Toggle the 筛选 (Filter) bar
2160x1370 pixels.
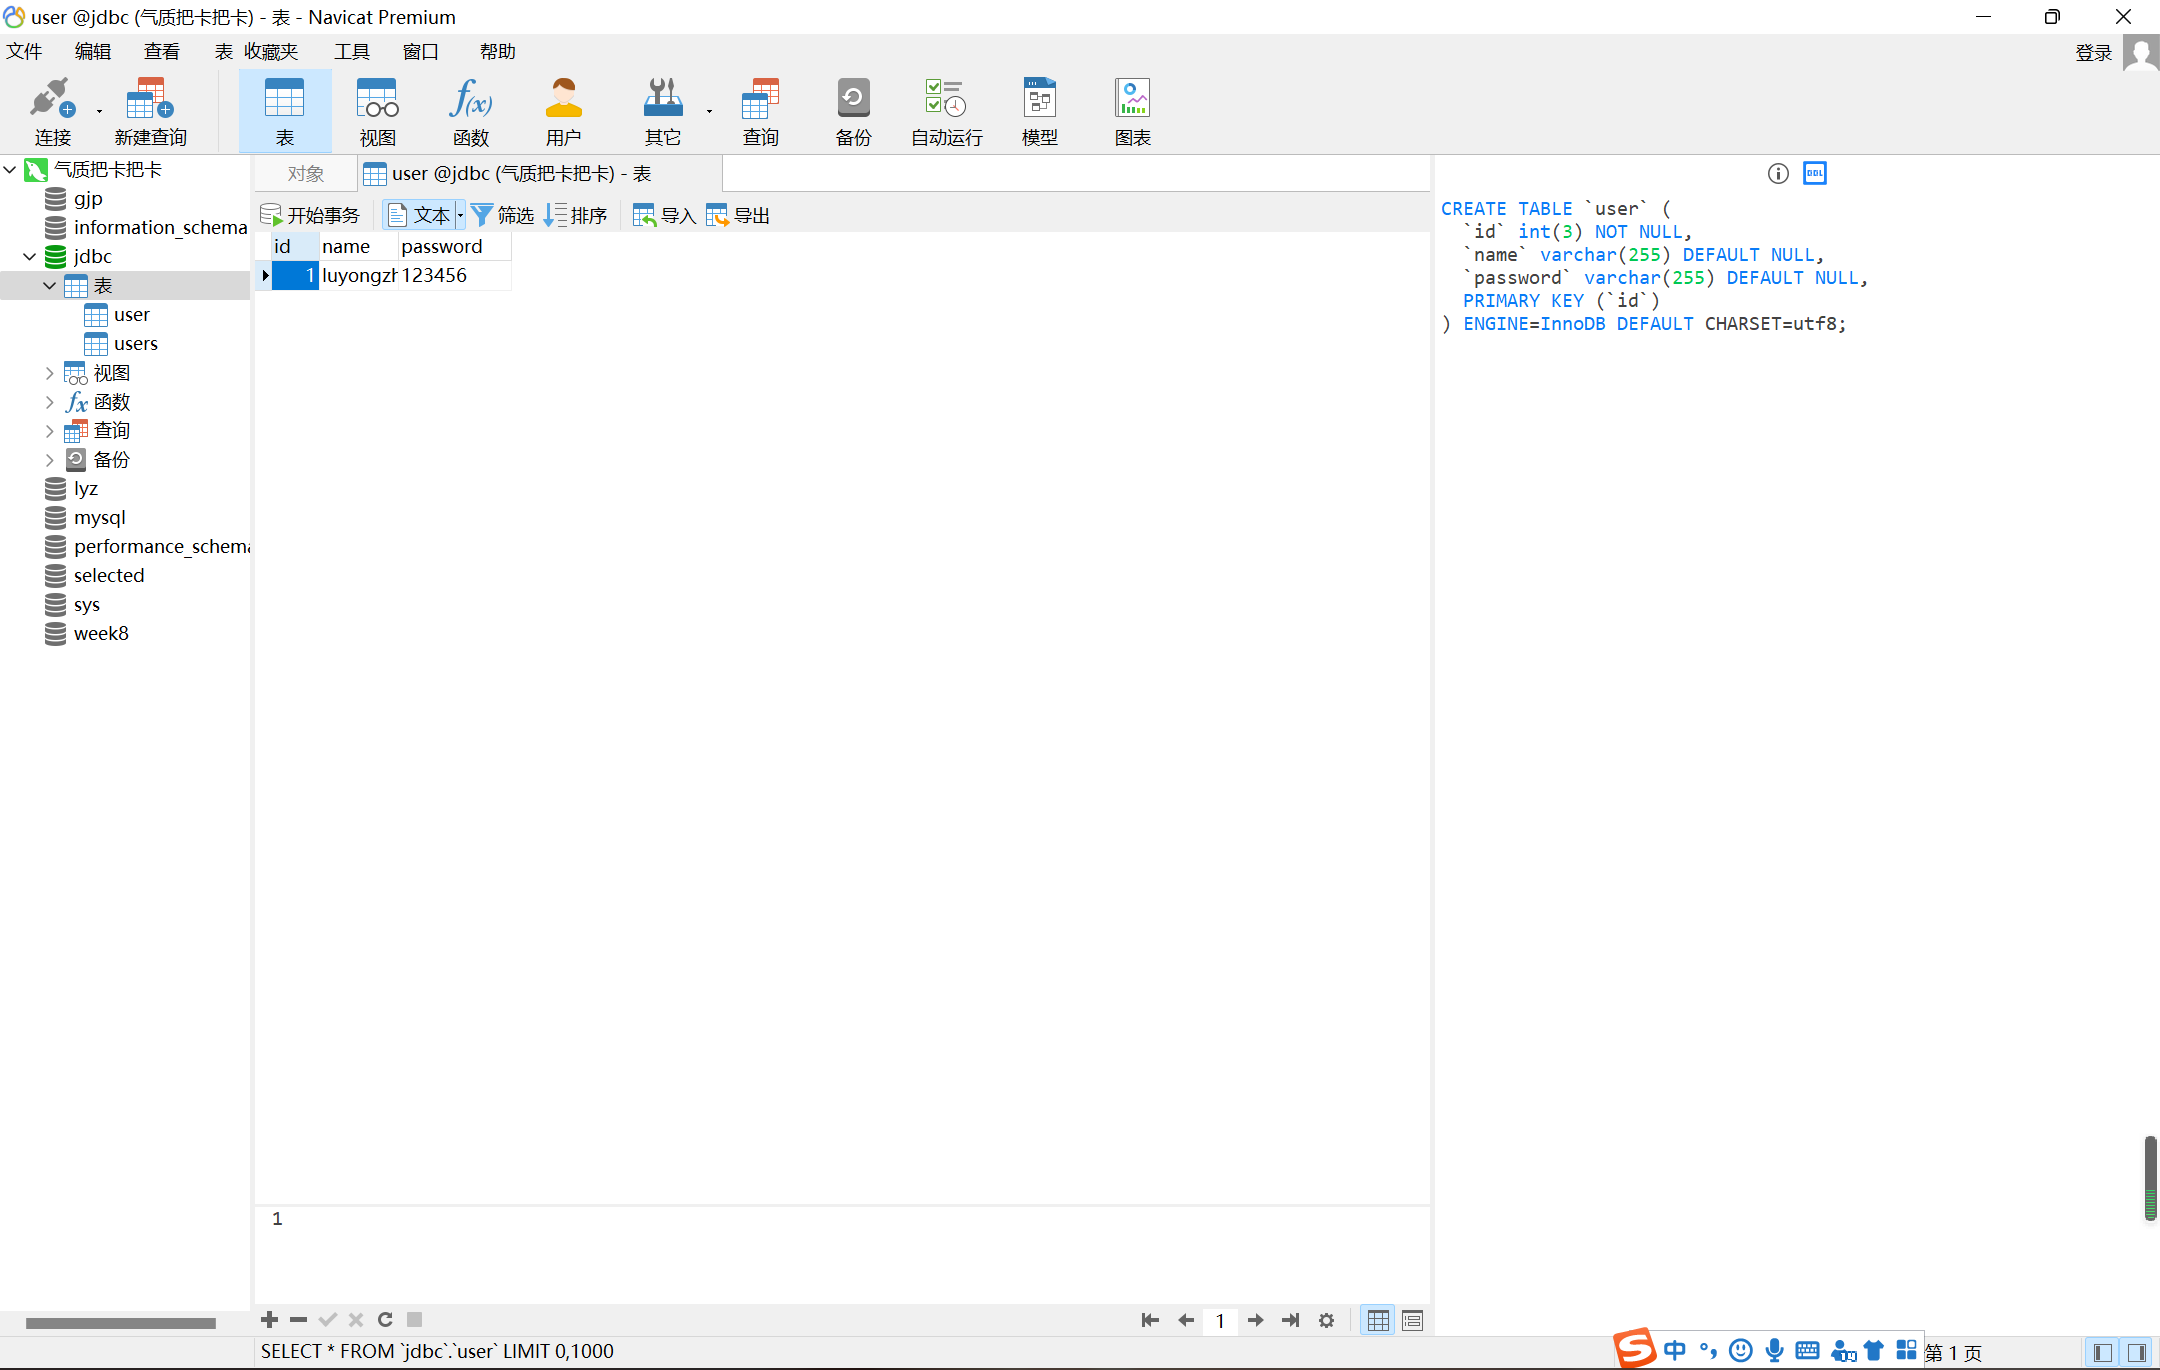[x=503, y=214]
